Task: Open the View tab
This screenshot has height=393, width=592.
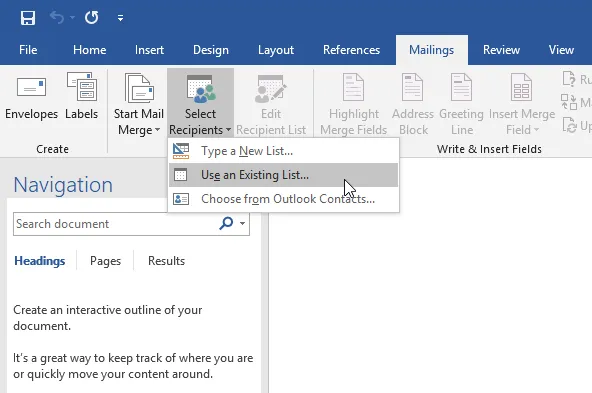Action: click(x=561, y=50)
